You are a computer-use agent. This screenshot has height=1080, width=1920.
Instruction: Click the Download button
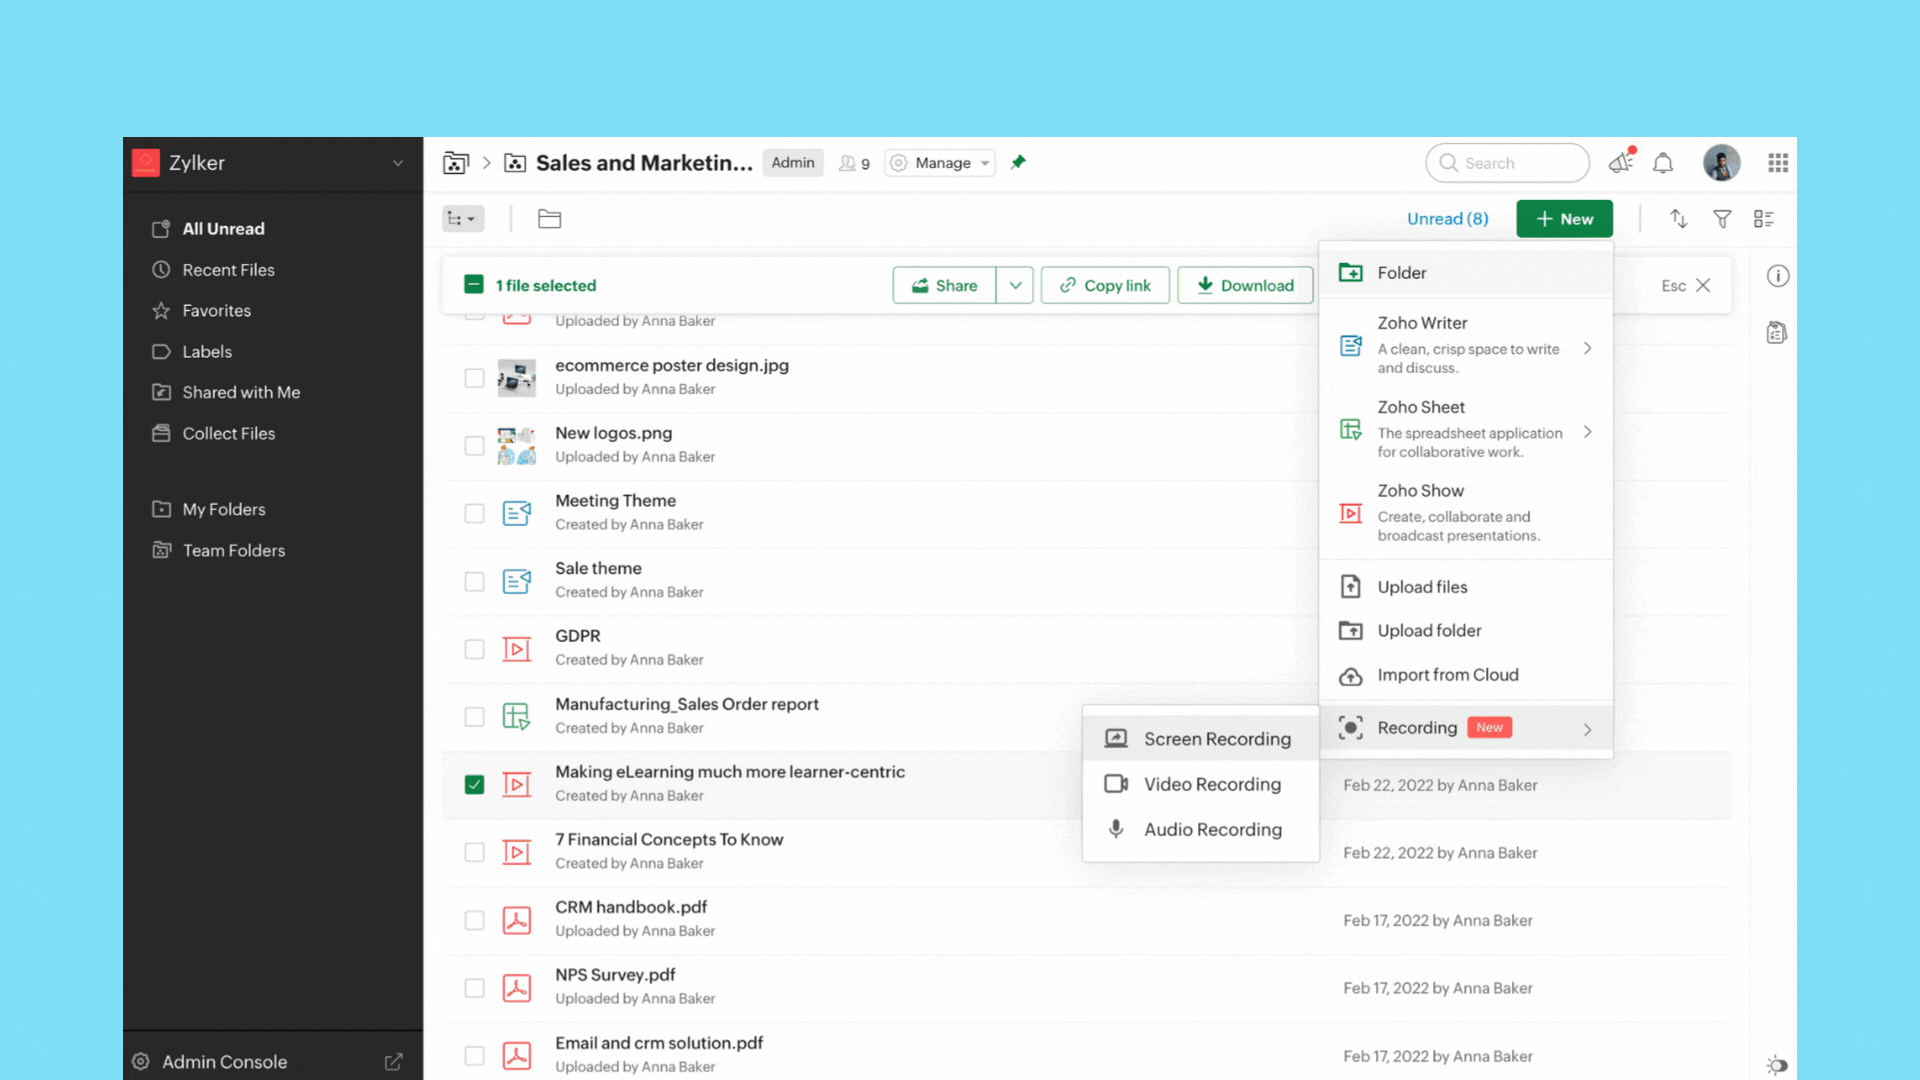tap(1245, 285)
